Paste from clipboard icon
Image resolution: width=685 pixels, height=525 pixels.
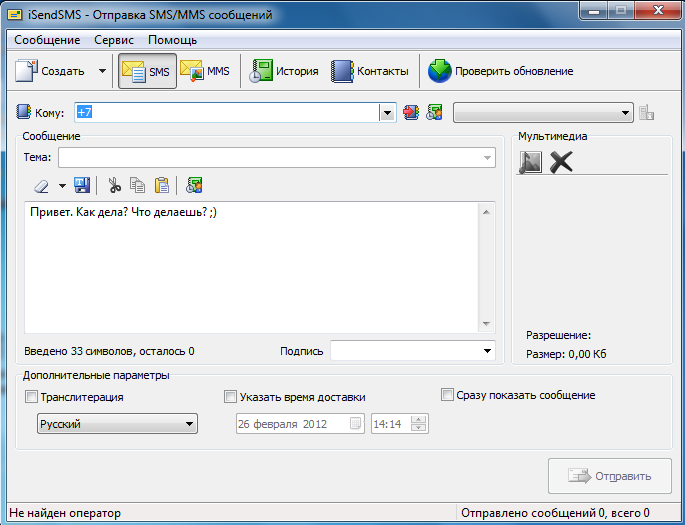pos(162,185)
